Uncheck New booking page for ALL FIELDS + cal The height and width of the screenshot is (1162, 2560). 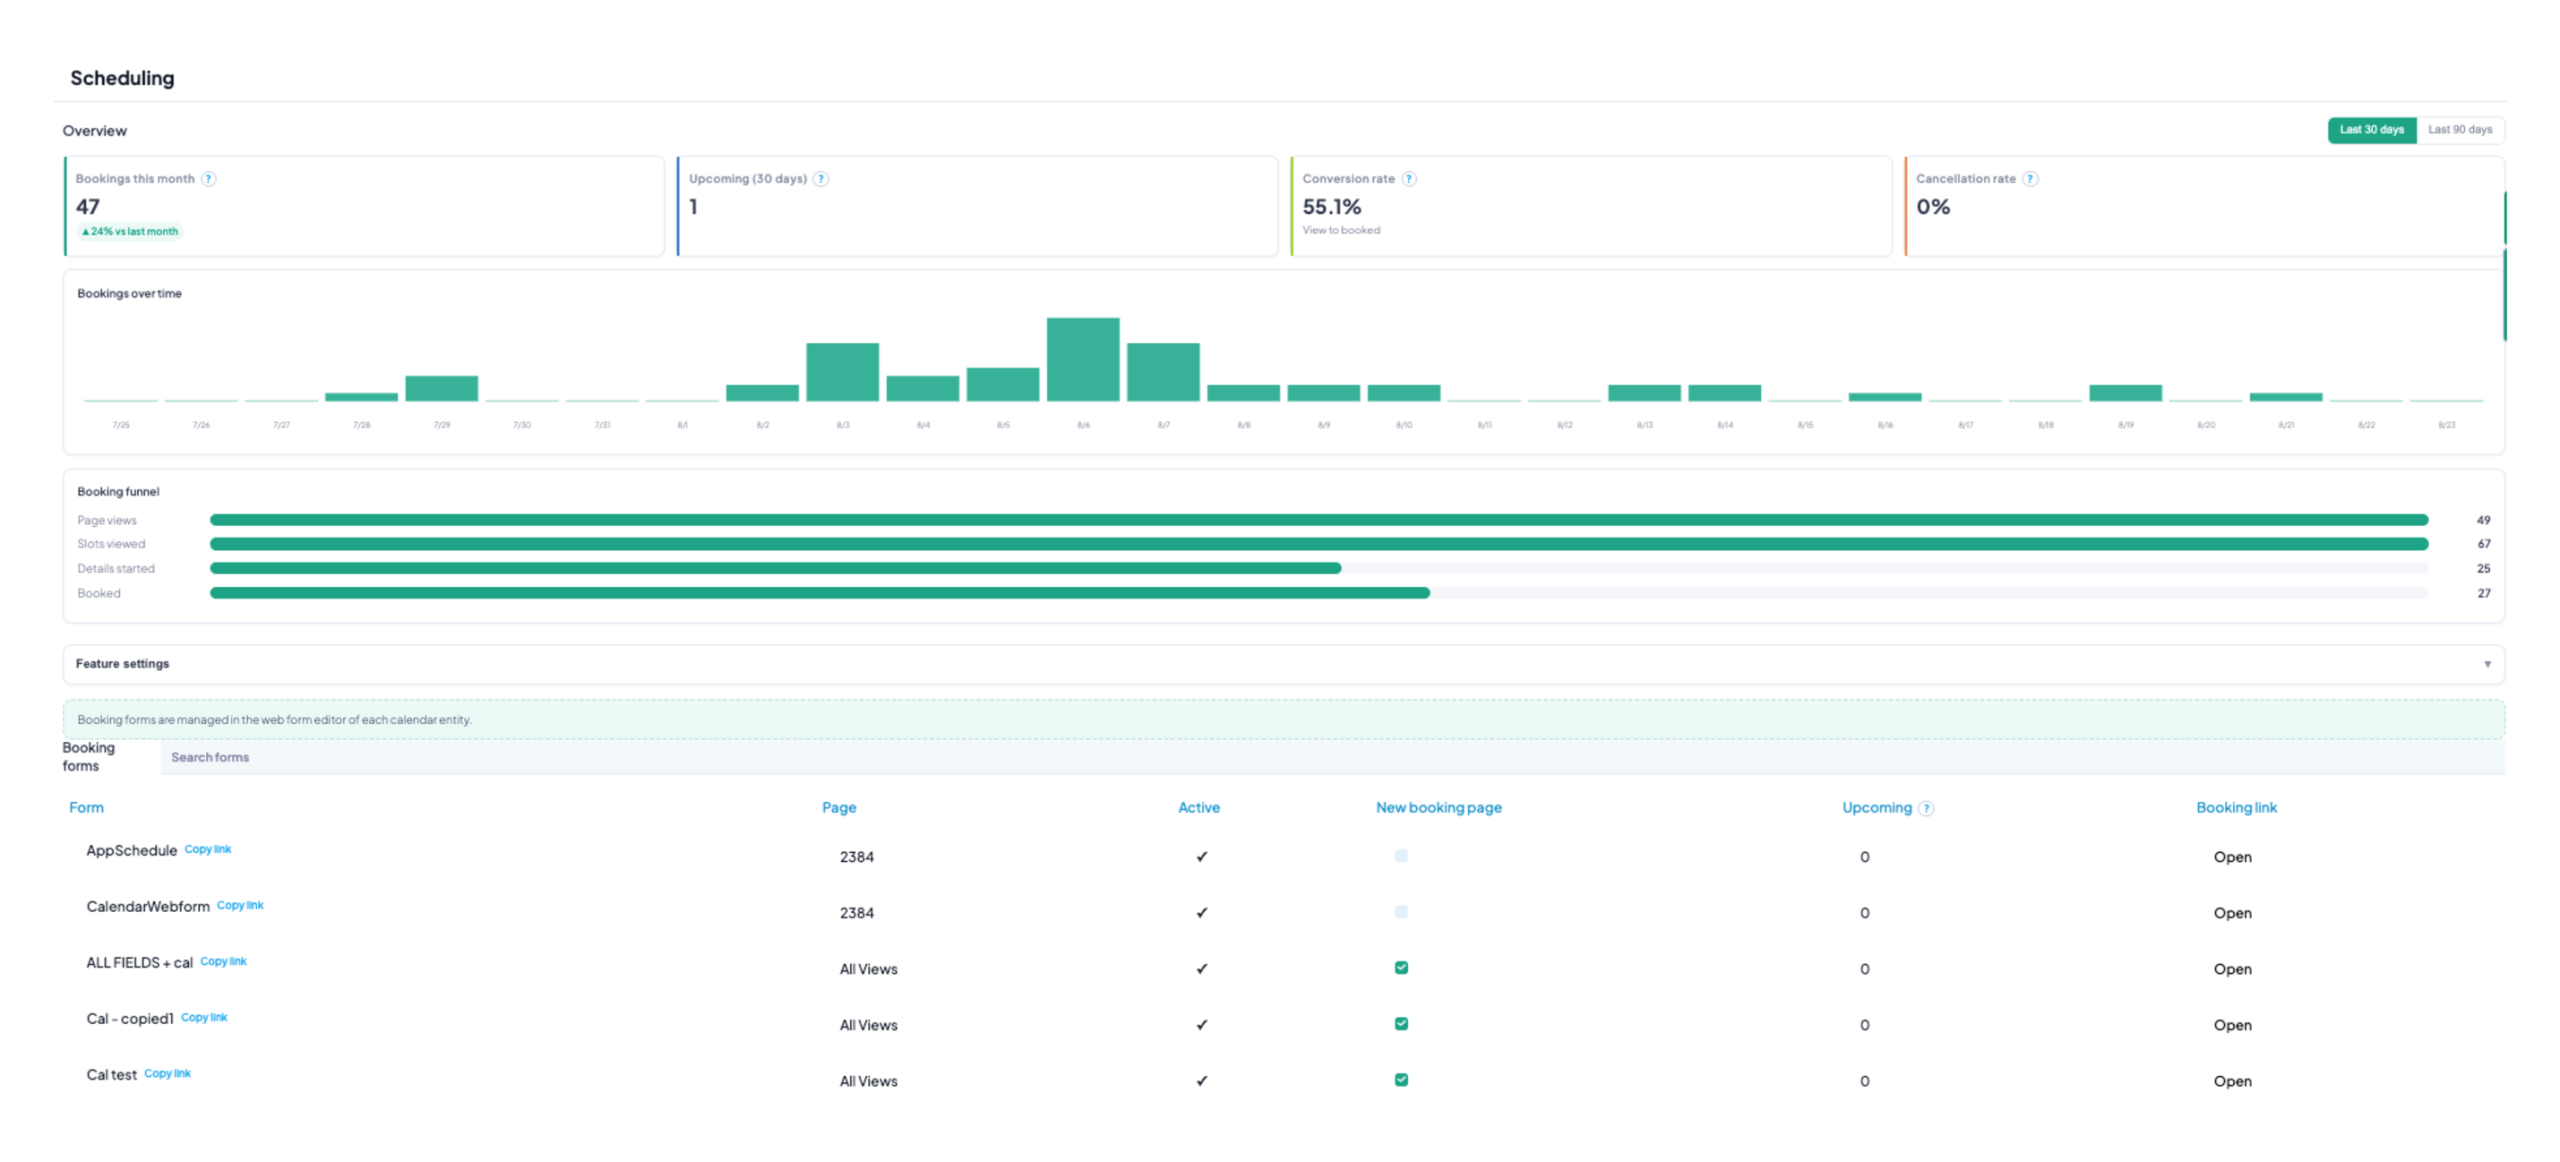[x=1400, y=967]
